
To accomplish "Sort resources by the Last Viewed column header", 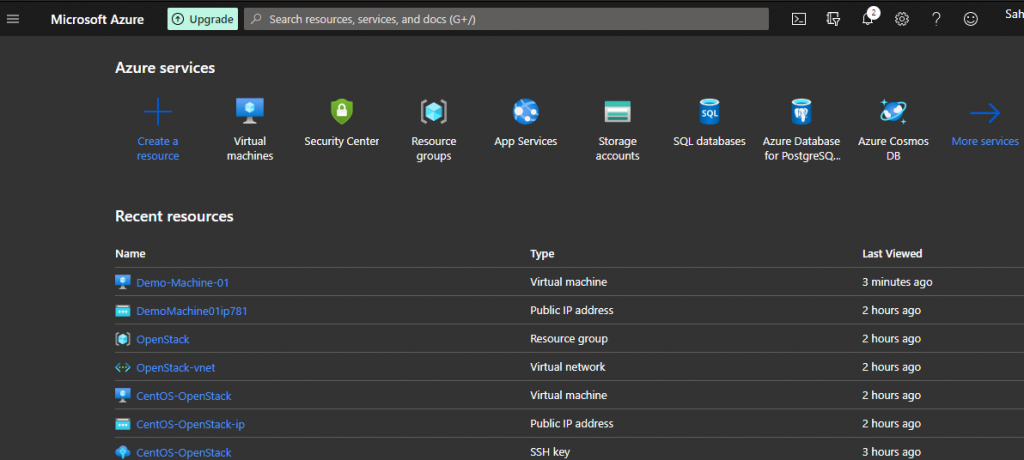I will 892,254.
